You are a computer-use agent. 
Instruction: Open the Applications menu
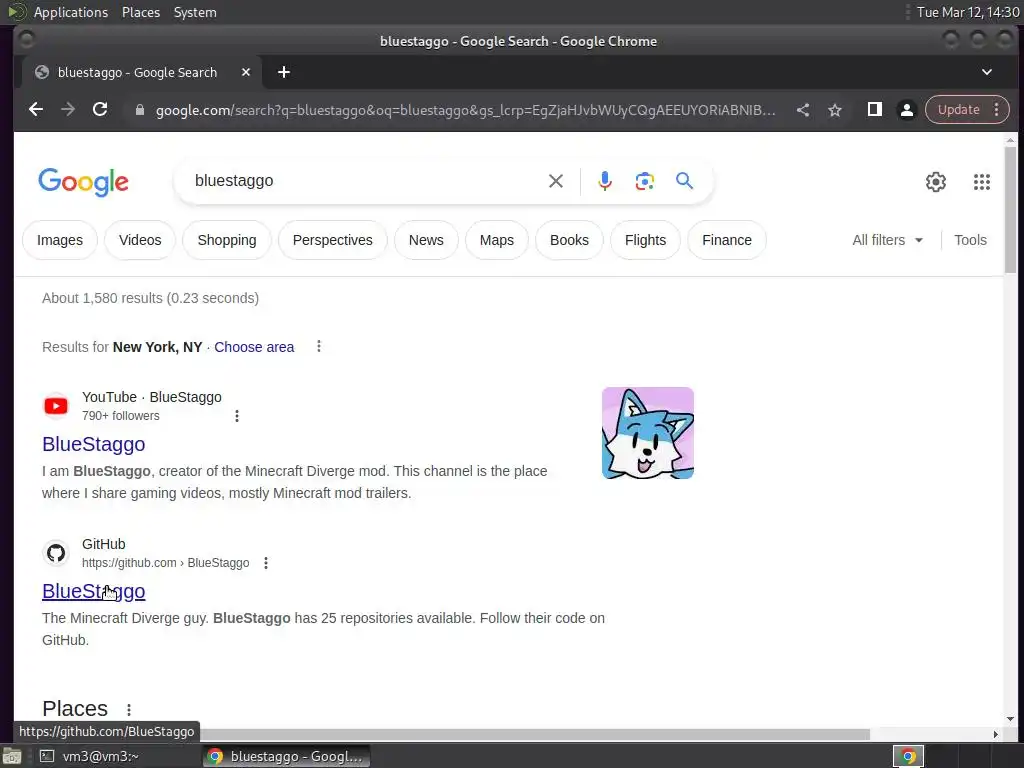[x=71, y=12]
